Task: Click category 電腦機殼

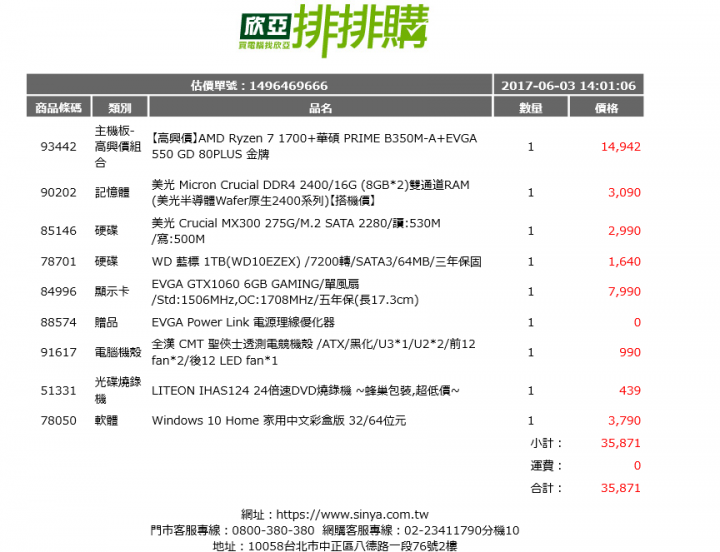Action: click(x=118, y=352)
